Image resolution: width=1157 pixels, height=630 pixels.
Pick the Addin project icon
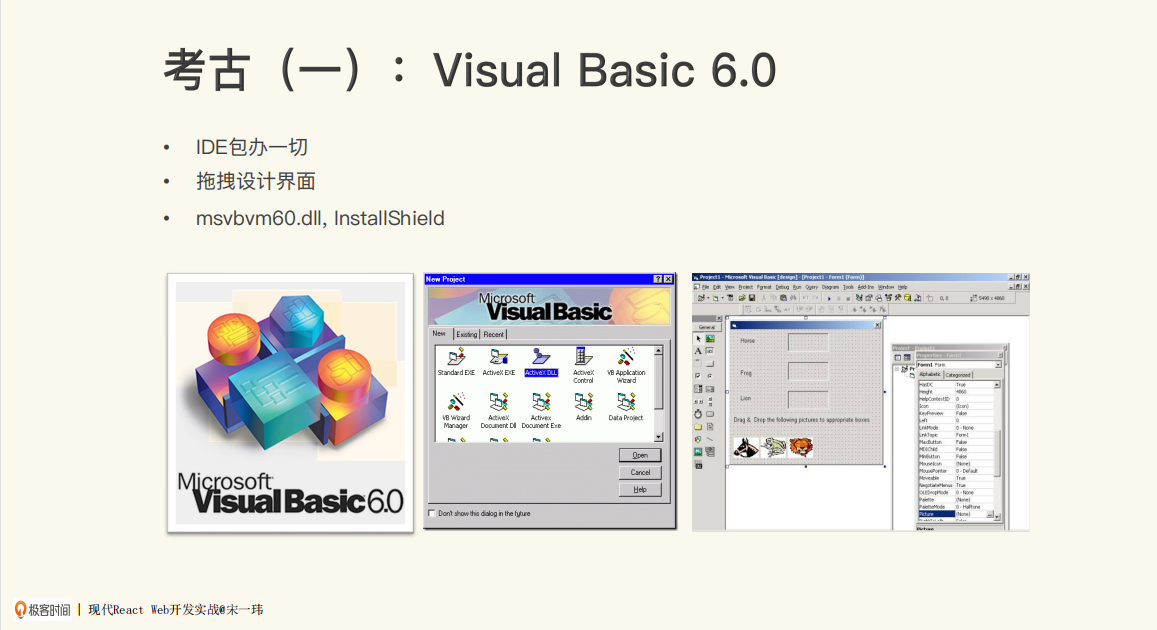point(584,406)
